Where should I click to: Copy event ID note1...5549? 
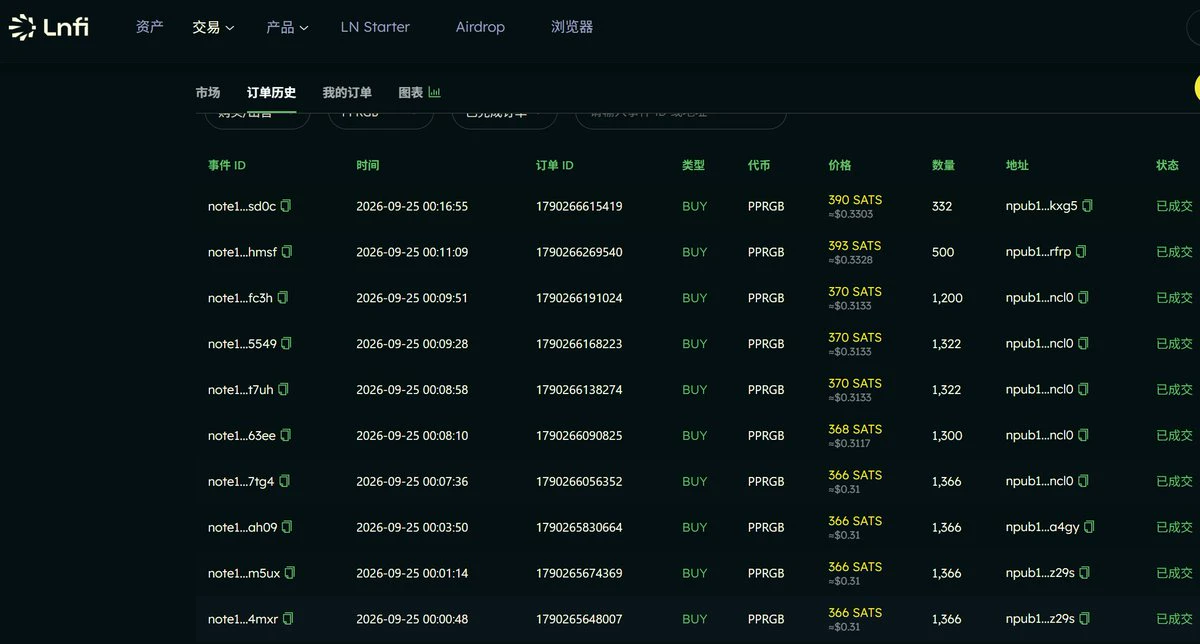286,344
